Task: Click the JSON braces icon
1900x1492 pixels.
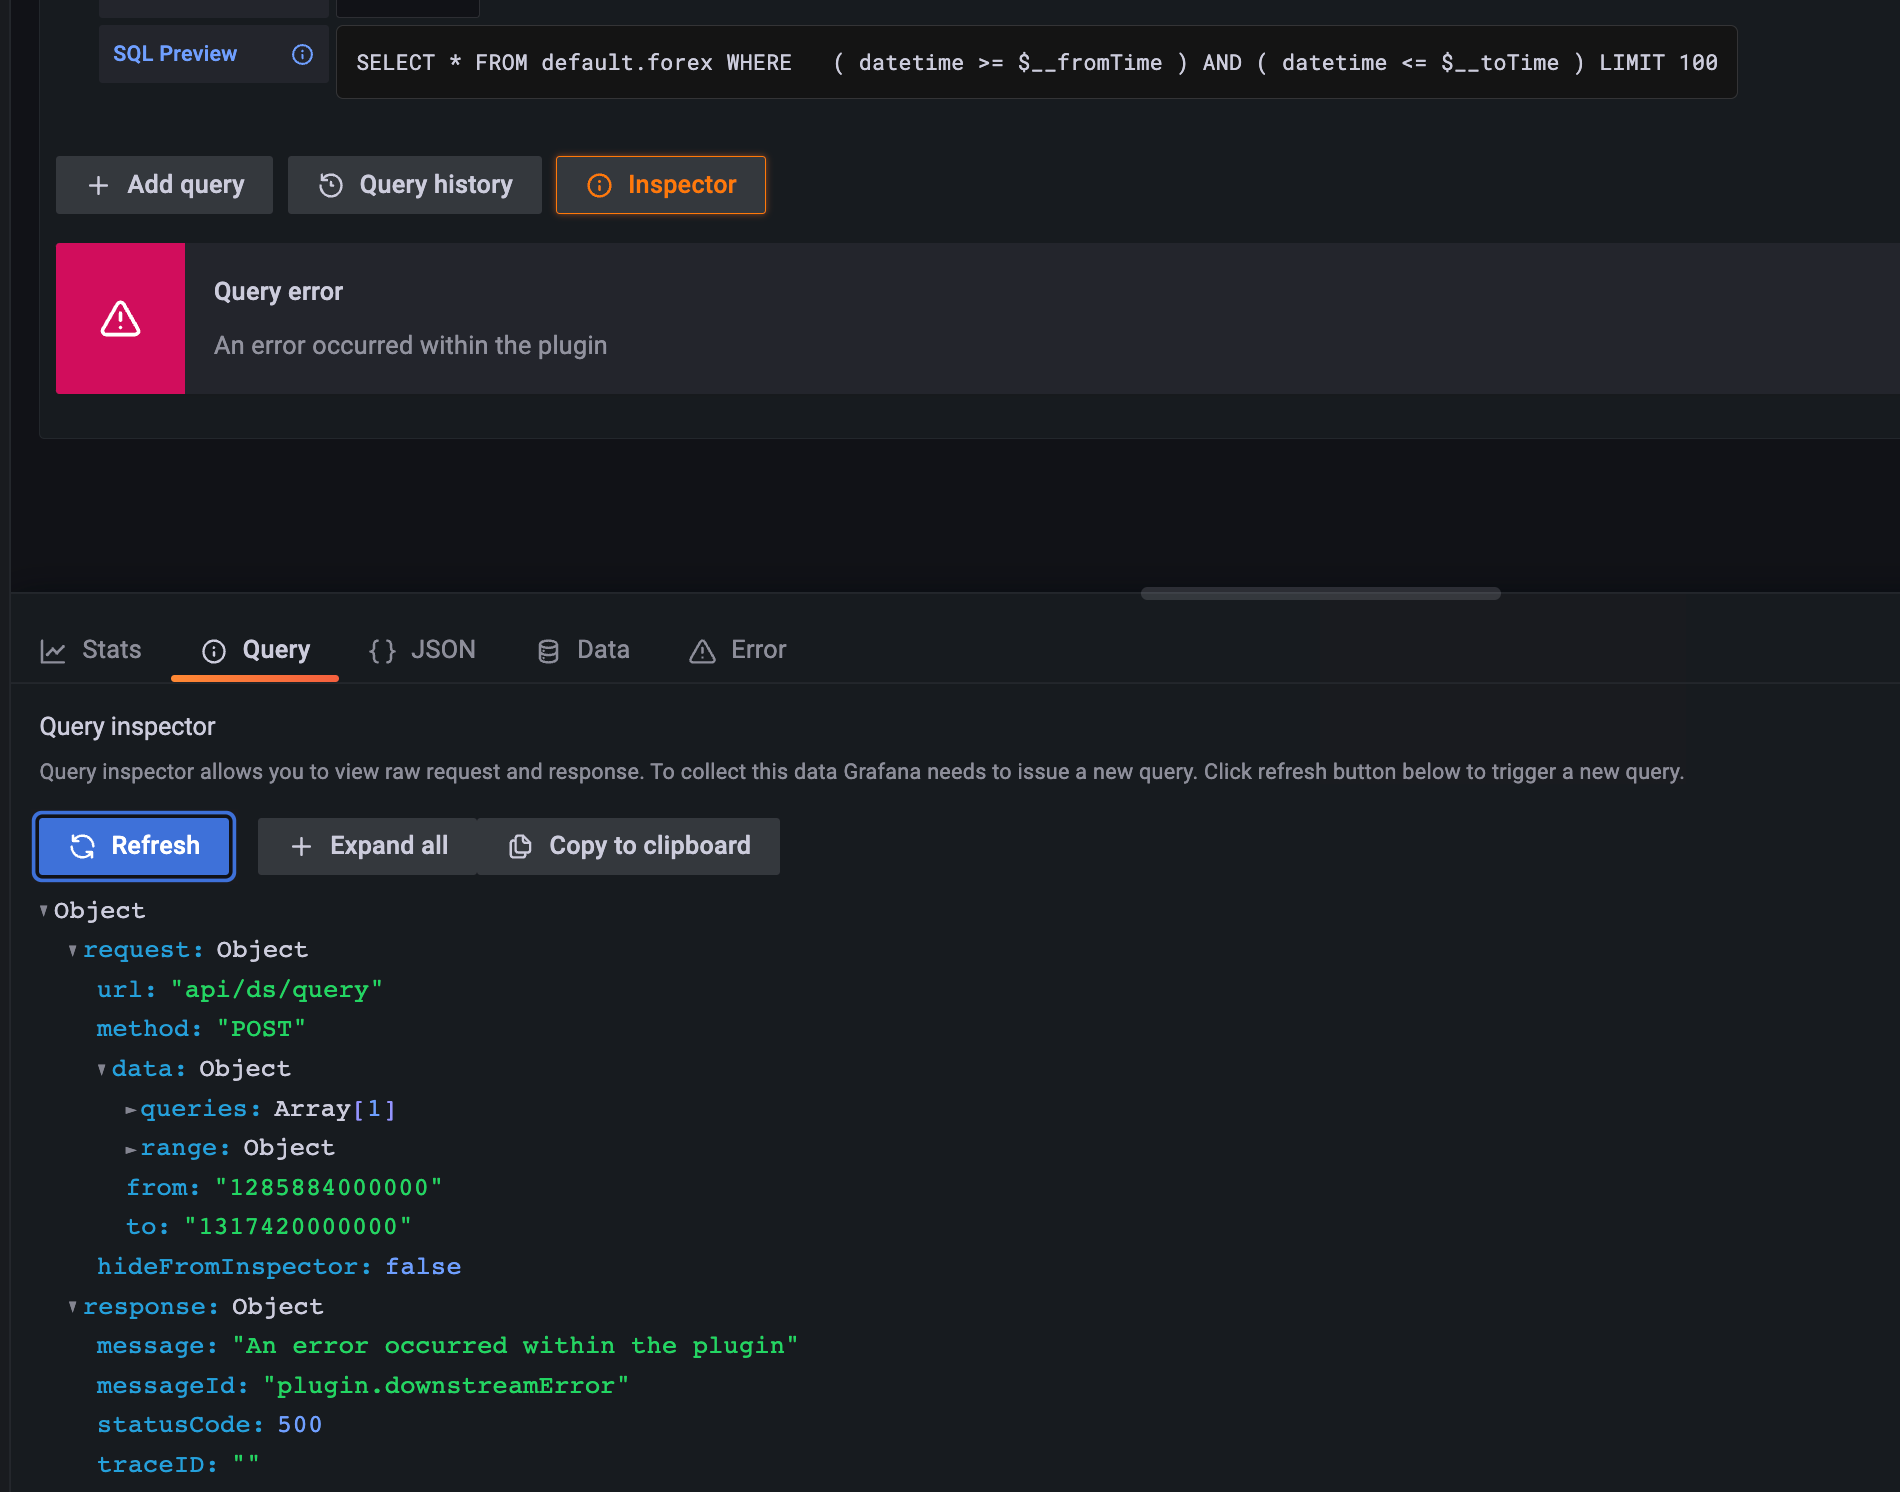Action: click(x=381, y=650)
